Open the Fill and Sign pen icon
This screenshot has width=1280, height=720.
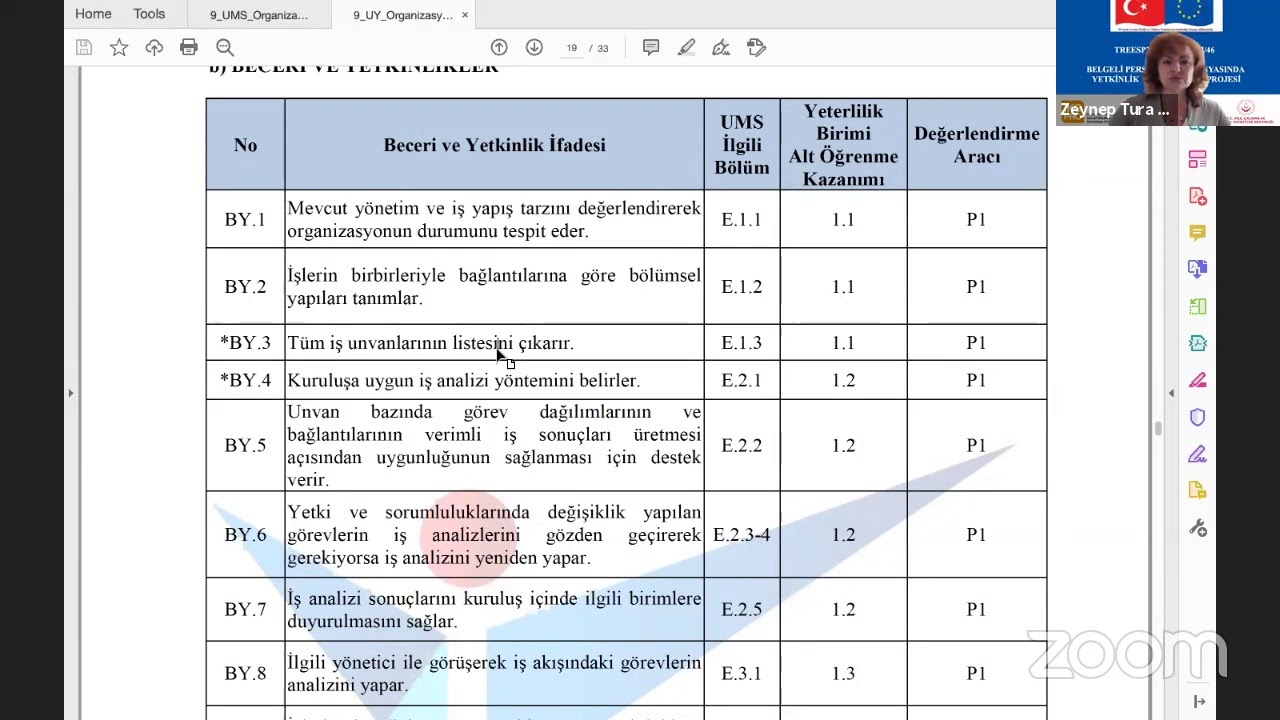coord(721,47)
